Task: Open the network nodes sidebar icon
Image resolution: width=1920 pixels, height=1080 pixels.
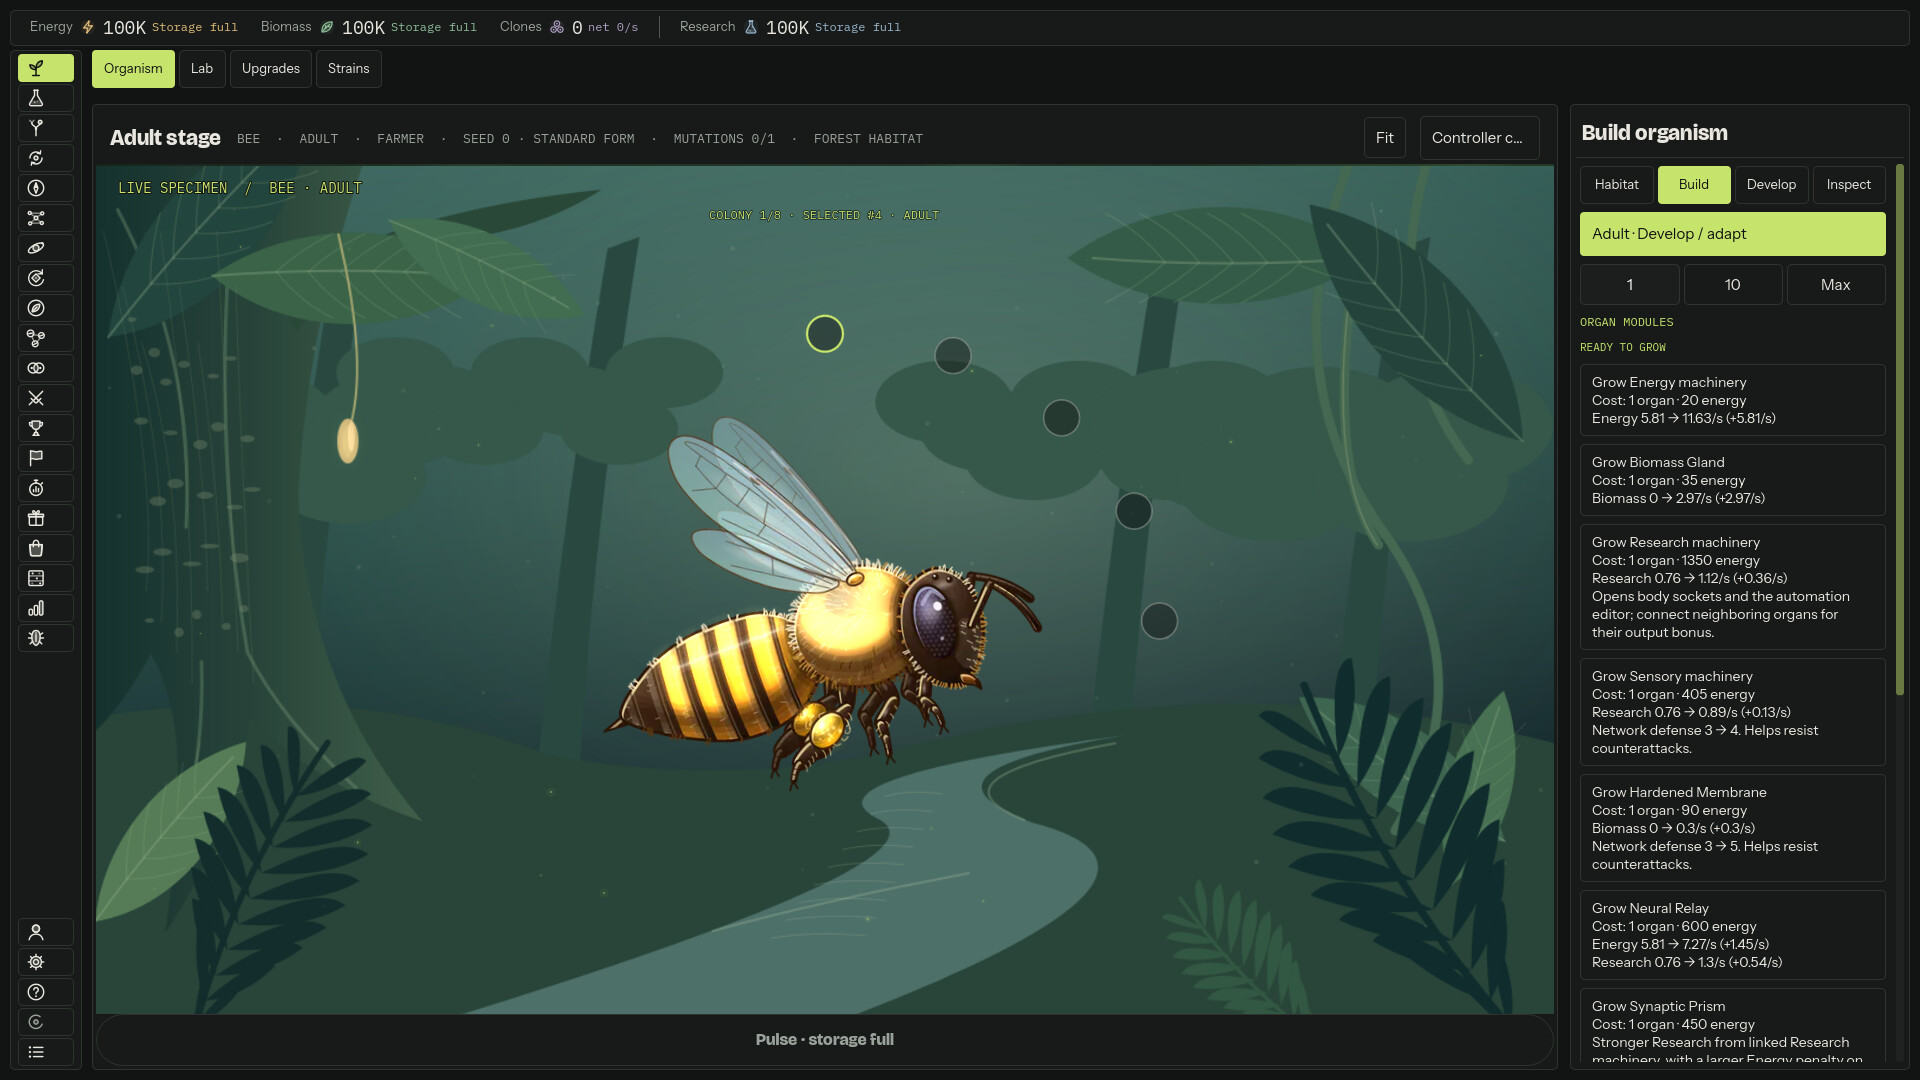Action: pyautogui.click(x=45, y=218)
